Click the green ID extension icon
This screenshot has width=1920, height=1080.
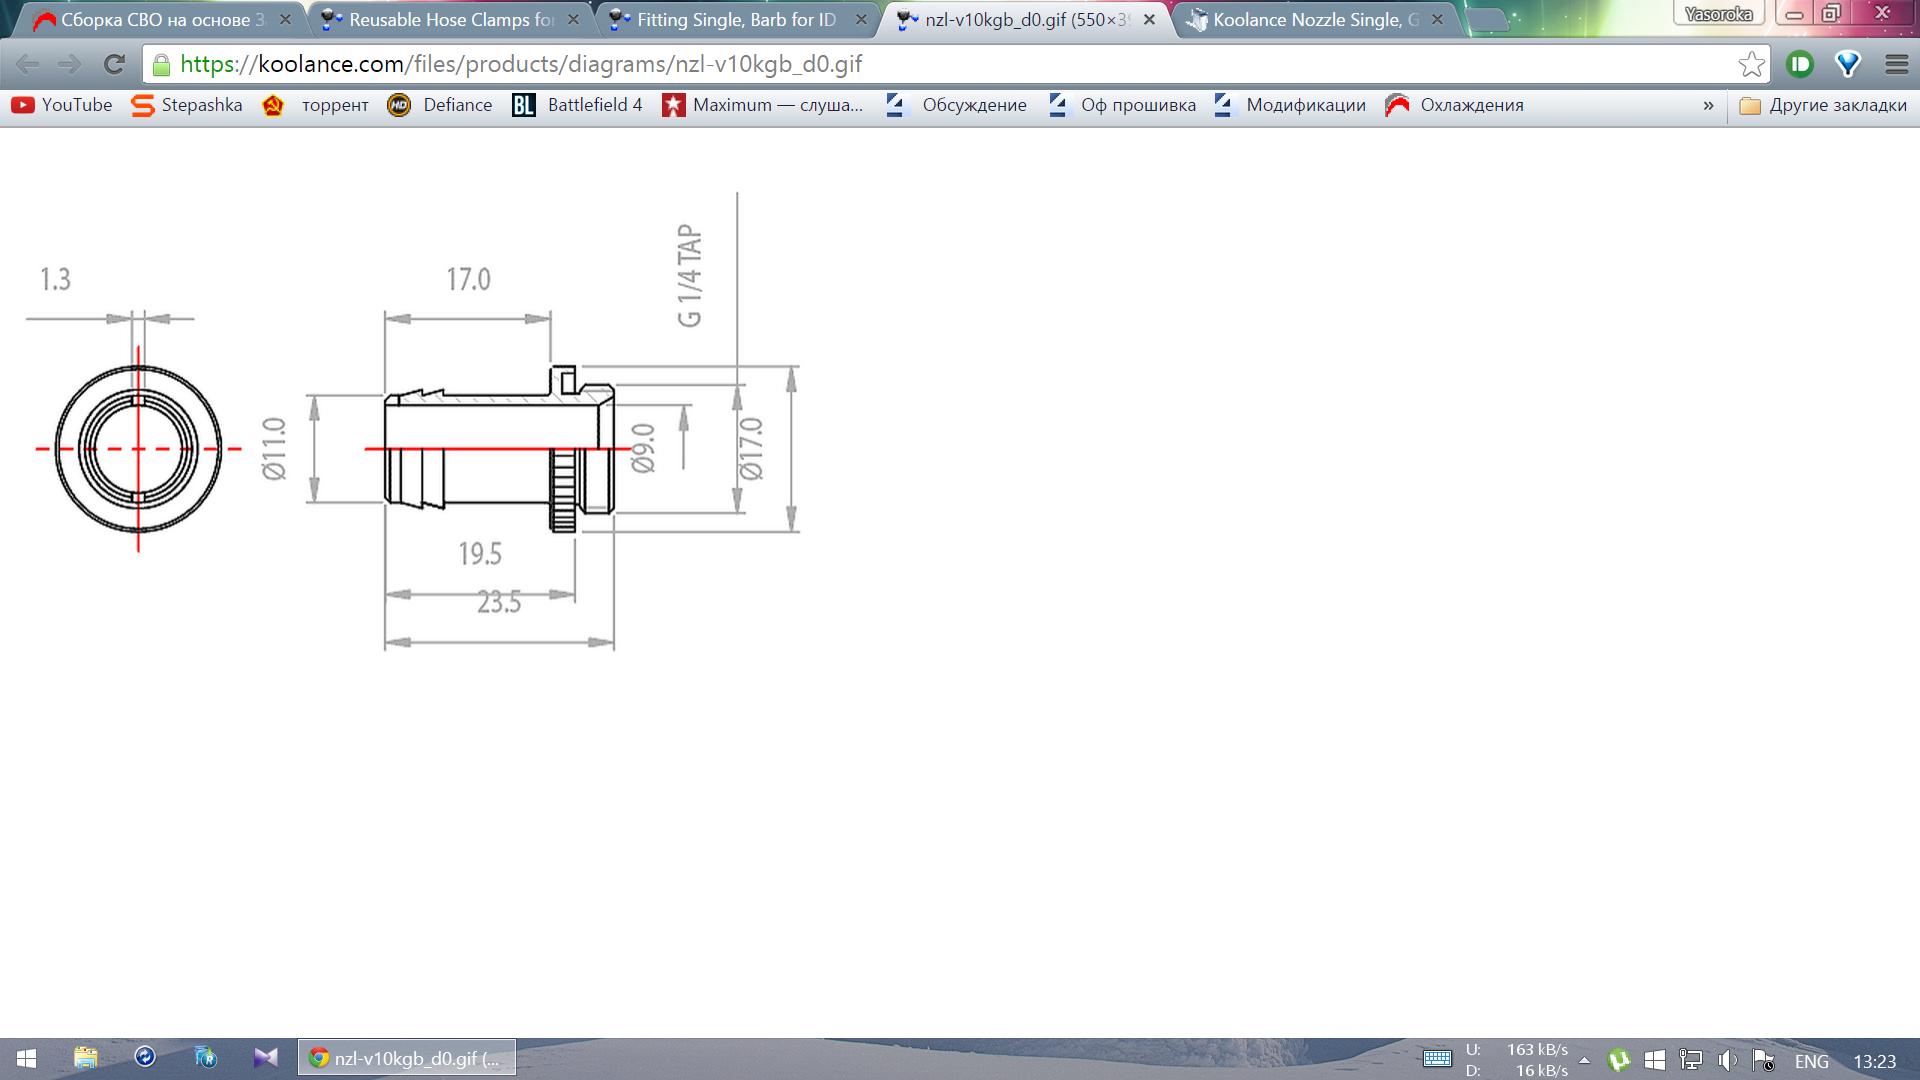click(x=1800, y=64)
